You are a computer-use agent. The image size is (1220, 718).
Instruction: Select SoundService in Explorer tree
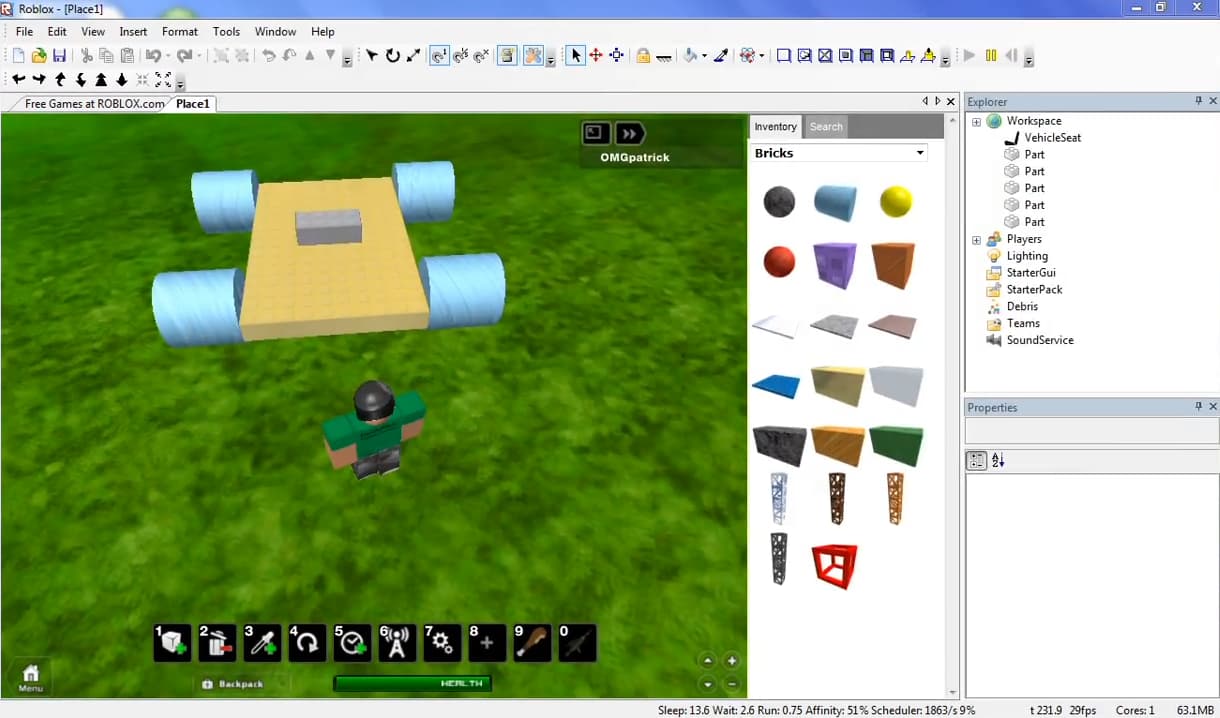click(1040, 340)
